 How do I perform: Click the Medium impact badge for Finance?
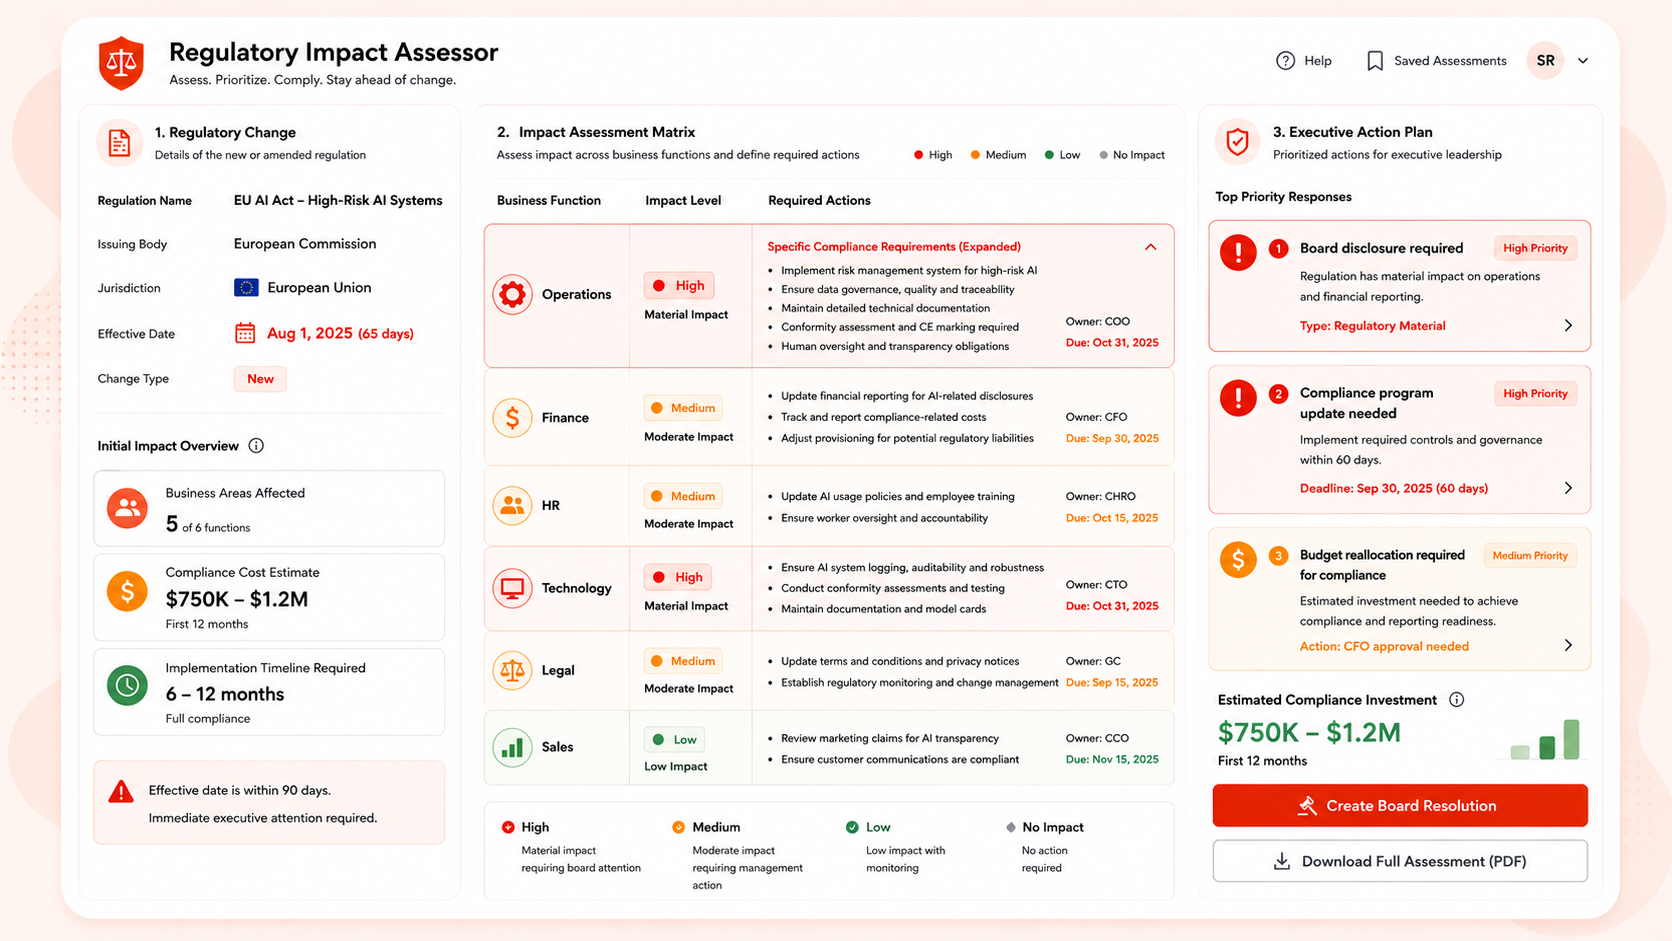(x=683, y=408)
